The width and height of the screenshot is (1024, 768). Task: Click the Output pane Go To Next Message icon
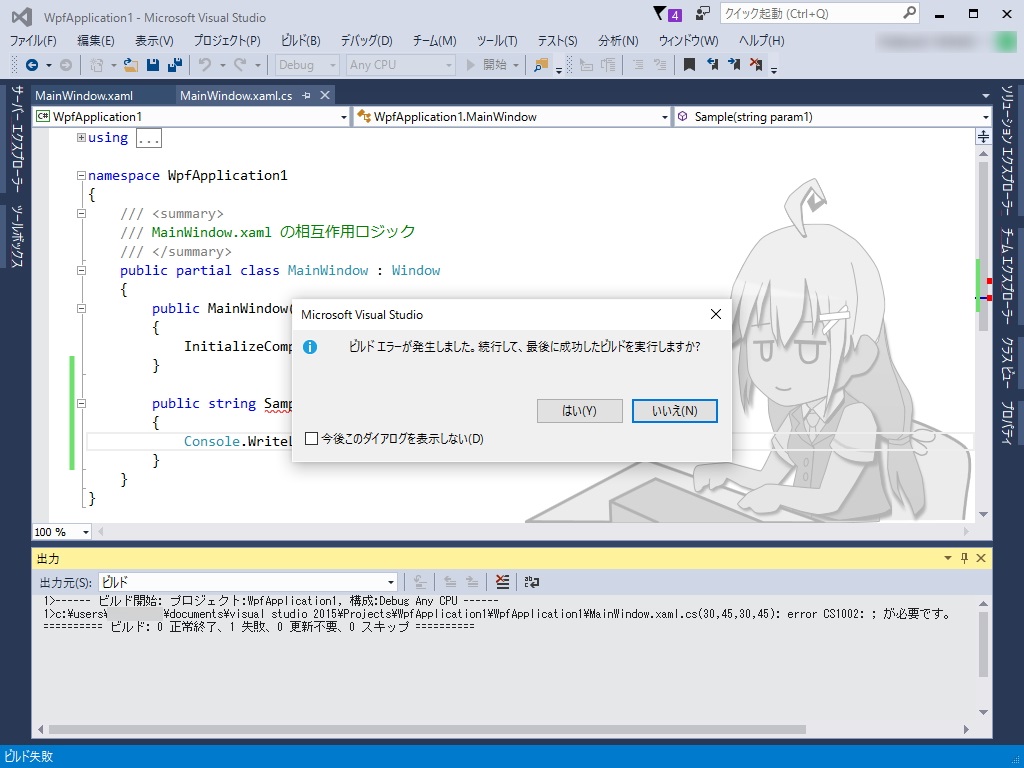pos(472,582)
